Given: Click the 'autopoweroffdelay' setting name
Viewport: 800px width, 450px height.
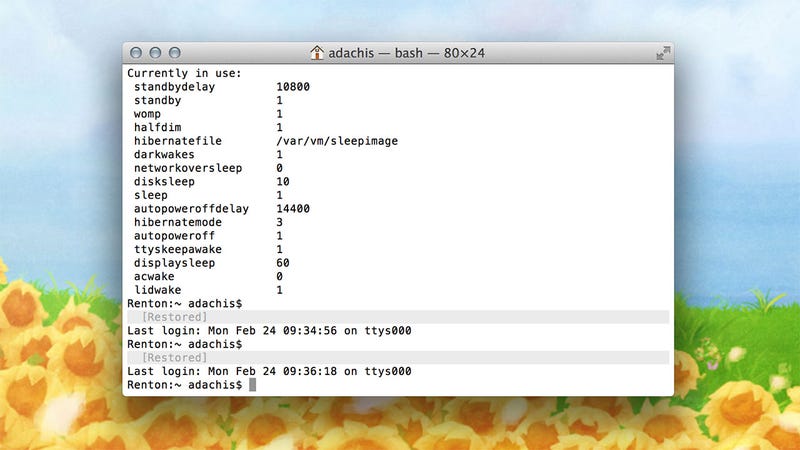Looking at the screenshot, I should pyautogui.click(x=191, y=209).
